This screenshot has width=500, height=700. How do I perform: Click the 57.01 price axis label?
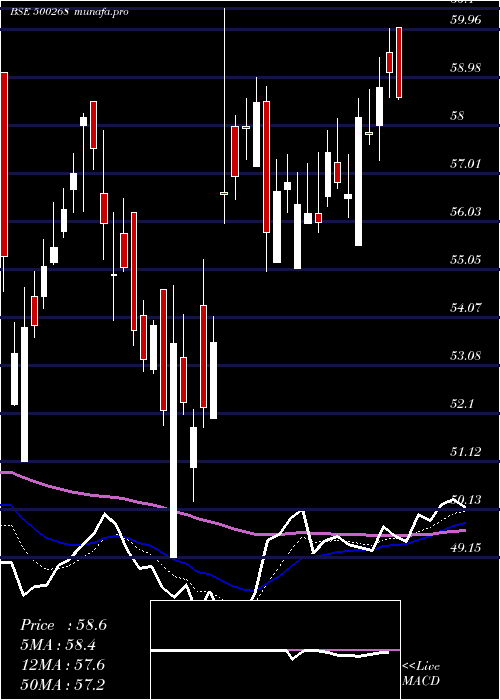[466, 163]
